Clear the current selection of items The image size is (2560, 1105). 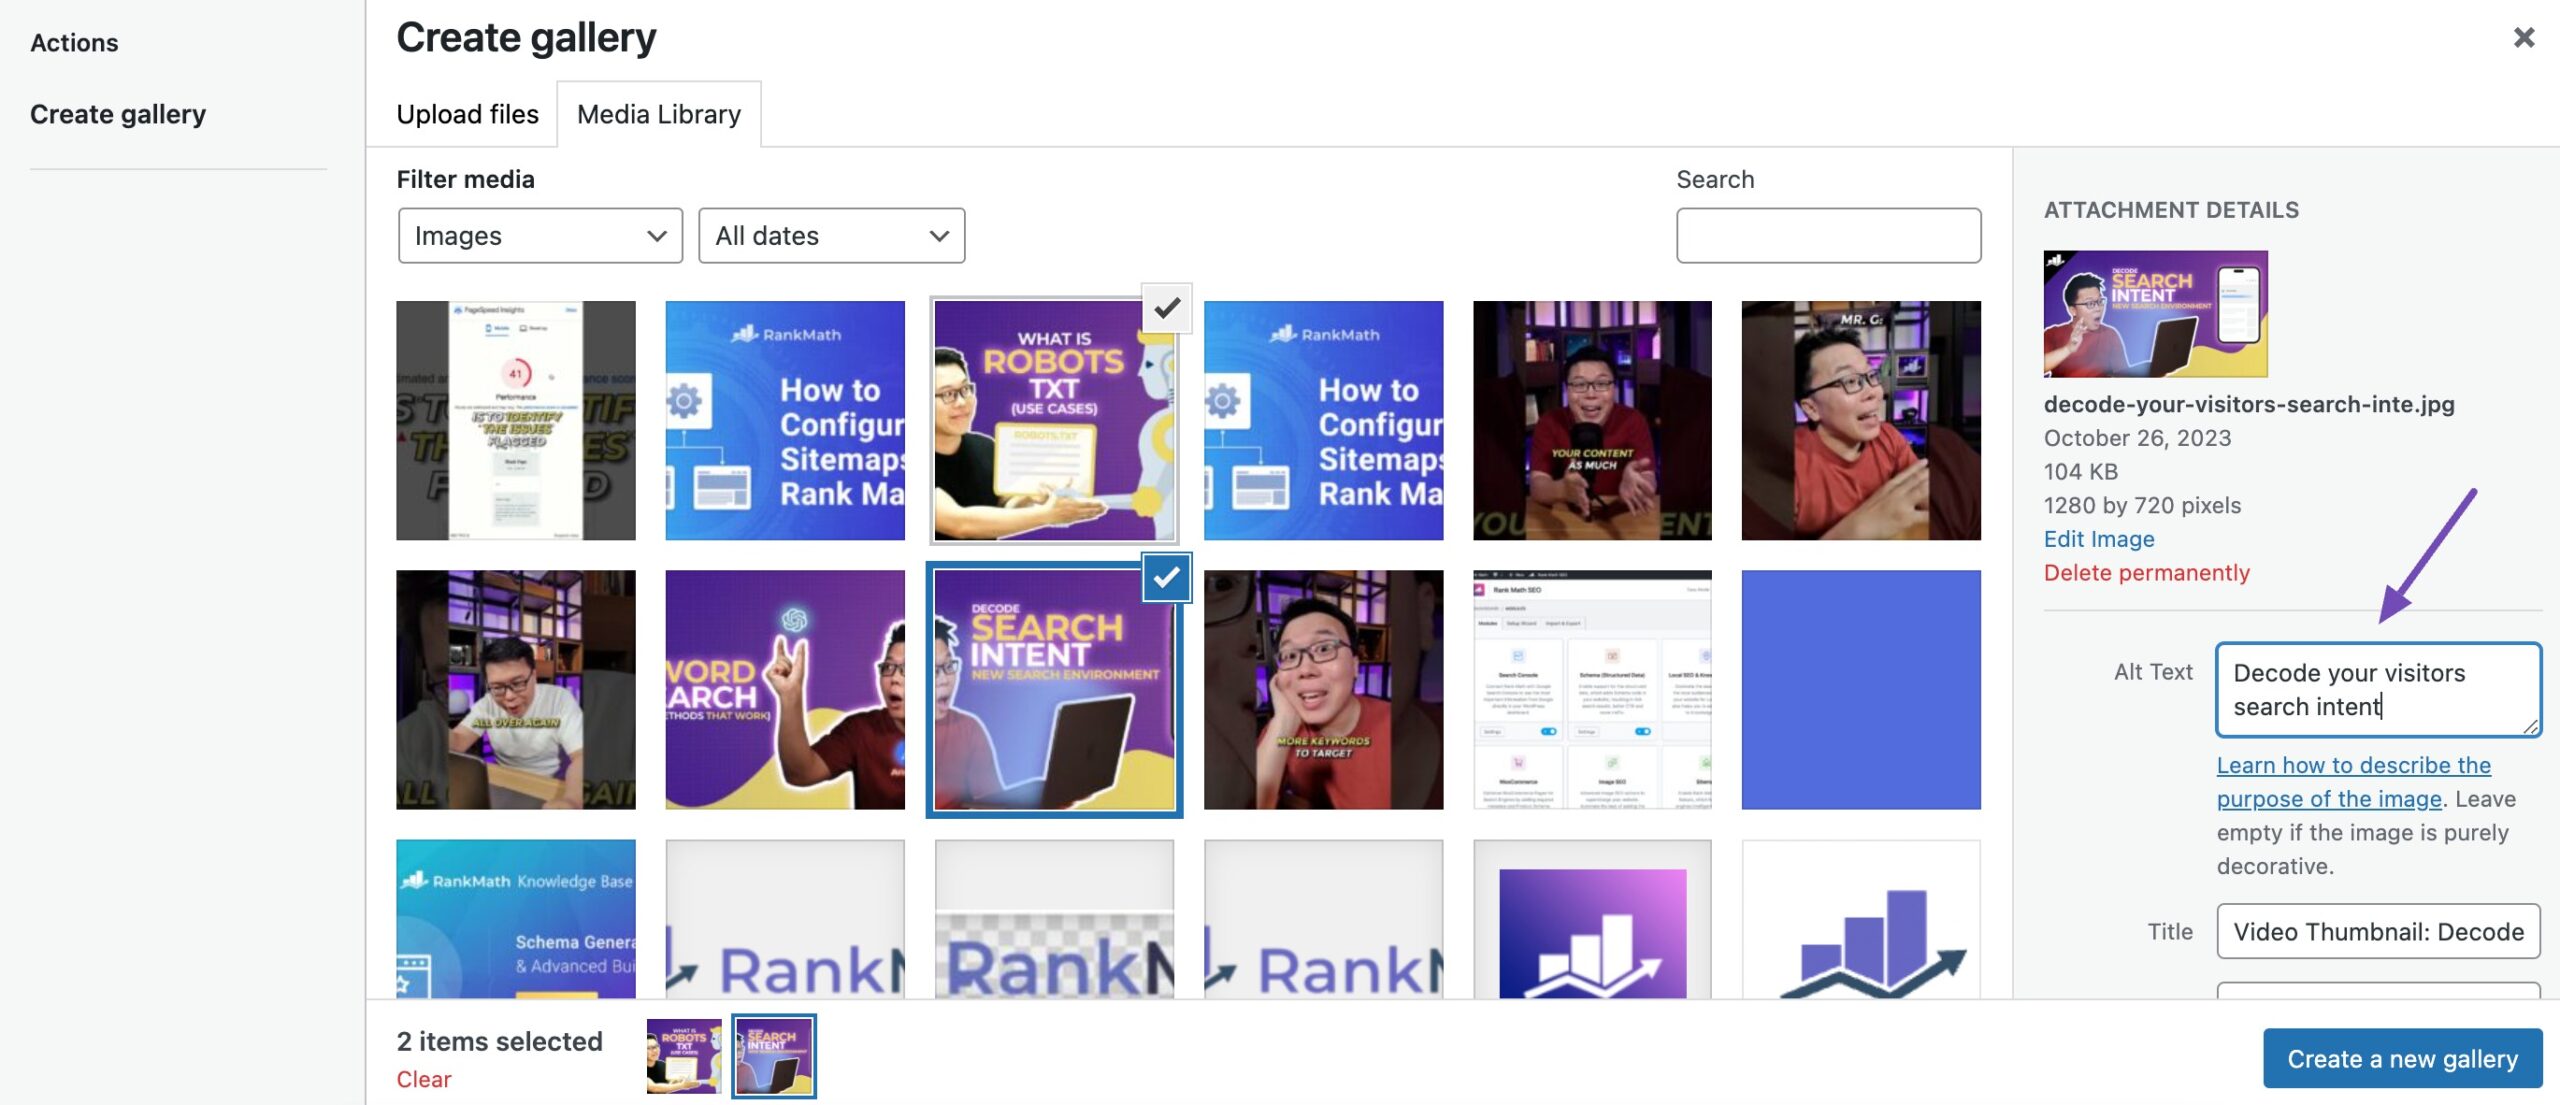[x=423, y=1079]
